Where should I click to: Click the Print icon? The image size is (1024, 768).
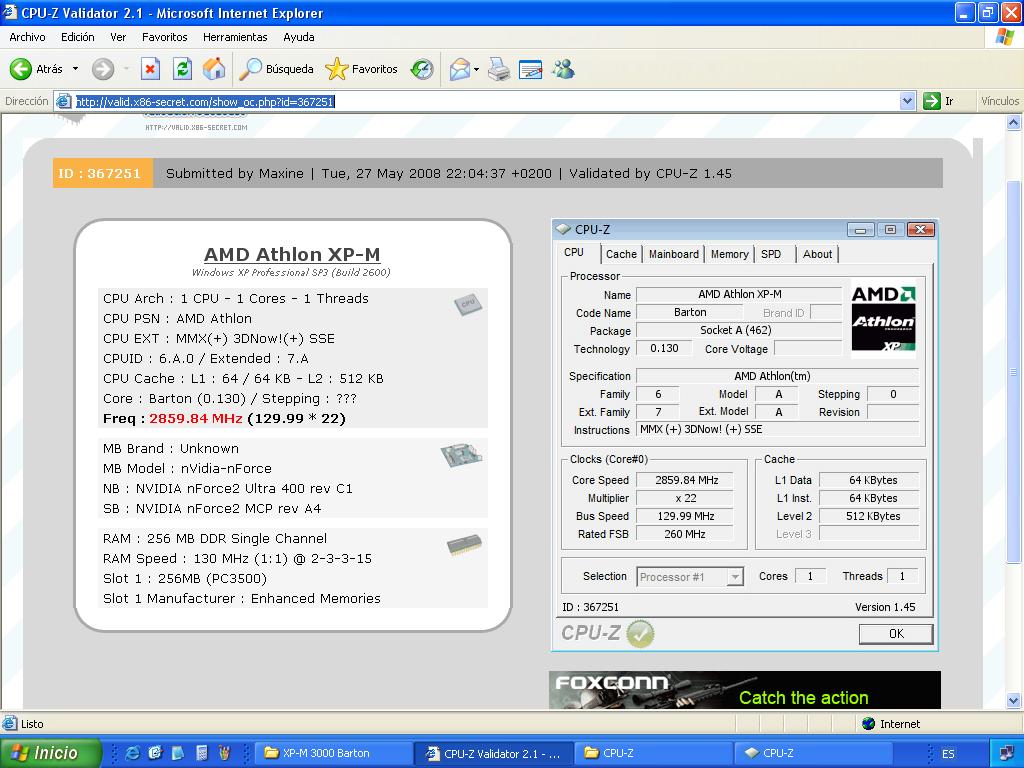click(x=499, y=69)
